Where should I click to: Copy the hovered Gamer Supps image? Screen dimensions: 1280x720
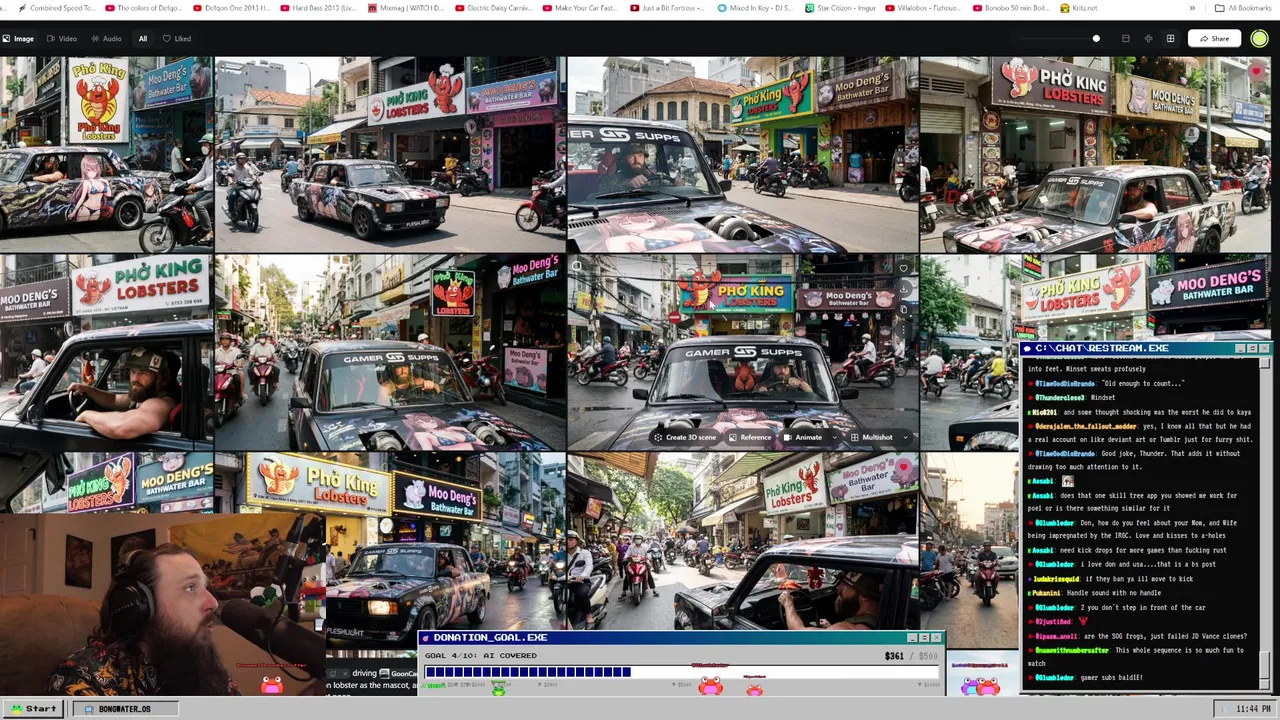[x=903, y=309]
